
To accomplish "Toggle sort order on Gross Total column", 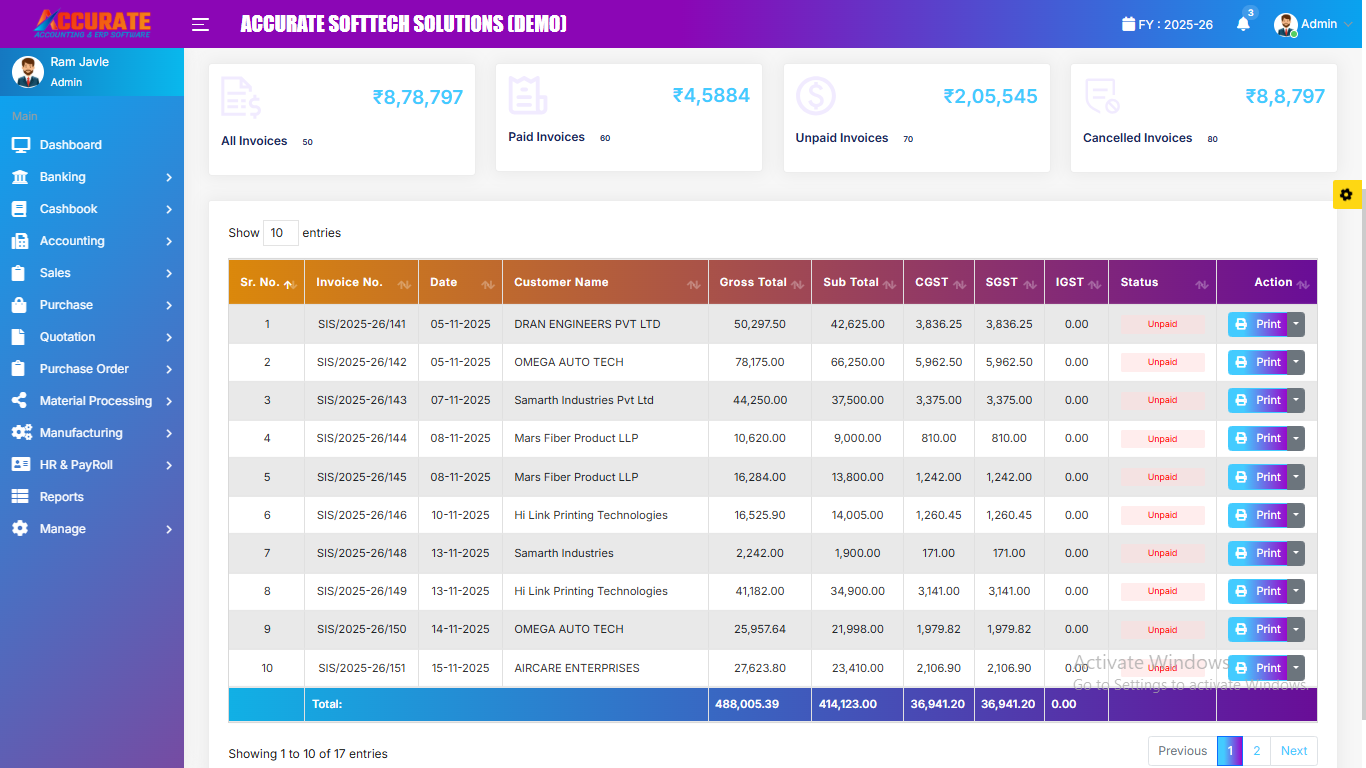I will pyautogui.click(x=759, y=282).
